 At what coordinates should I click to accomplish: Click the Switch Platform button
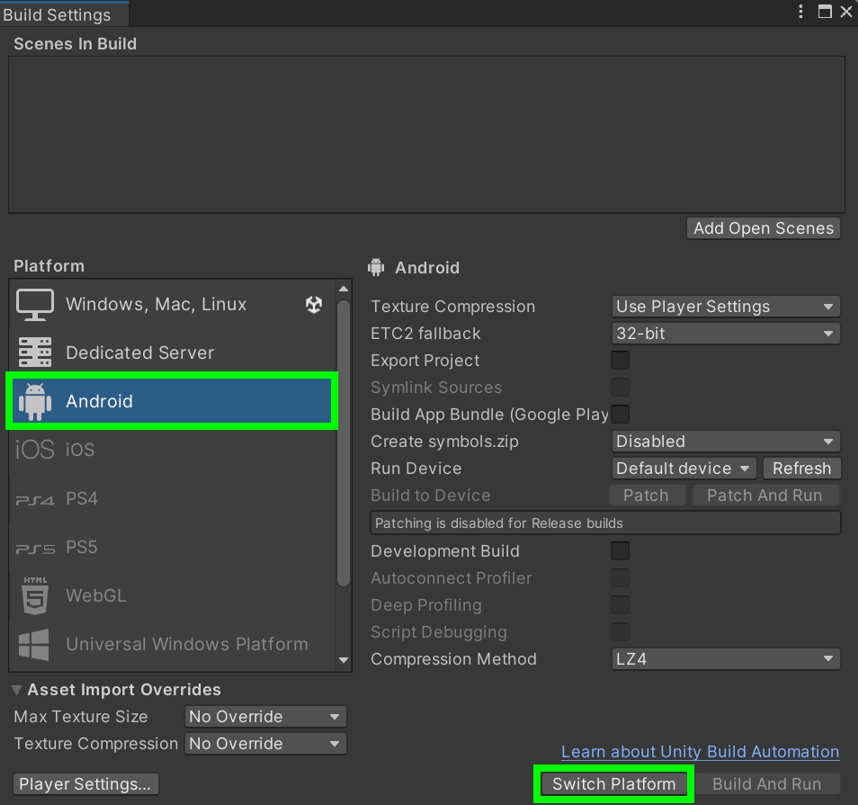tap(613, 784)
